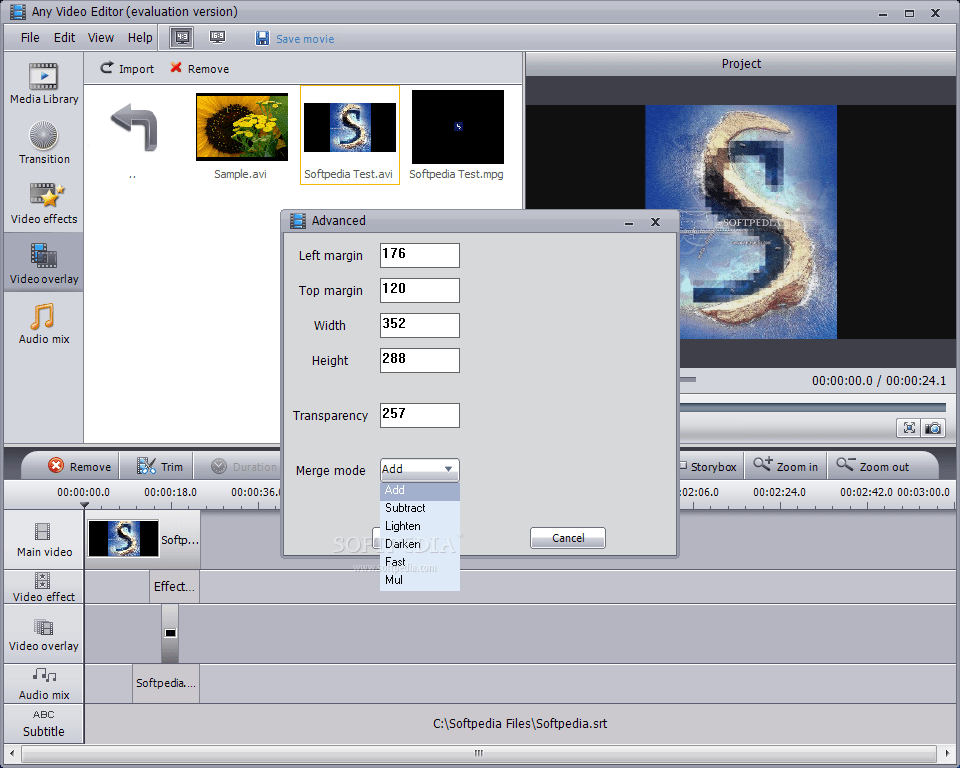Click the Zoom in timeline tool
The image size is (960, 768).
point(786,466)
